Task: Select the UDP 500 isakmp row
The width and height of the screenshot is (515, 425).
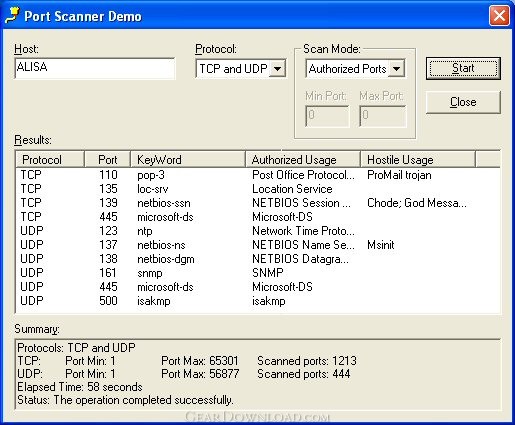Action: [258, 301]
